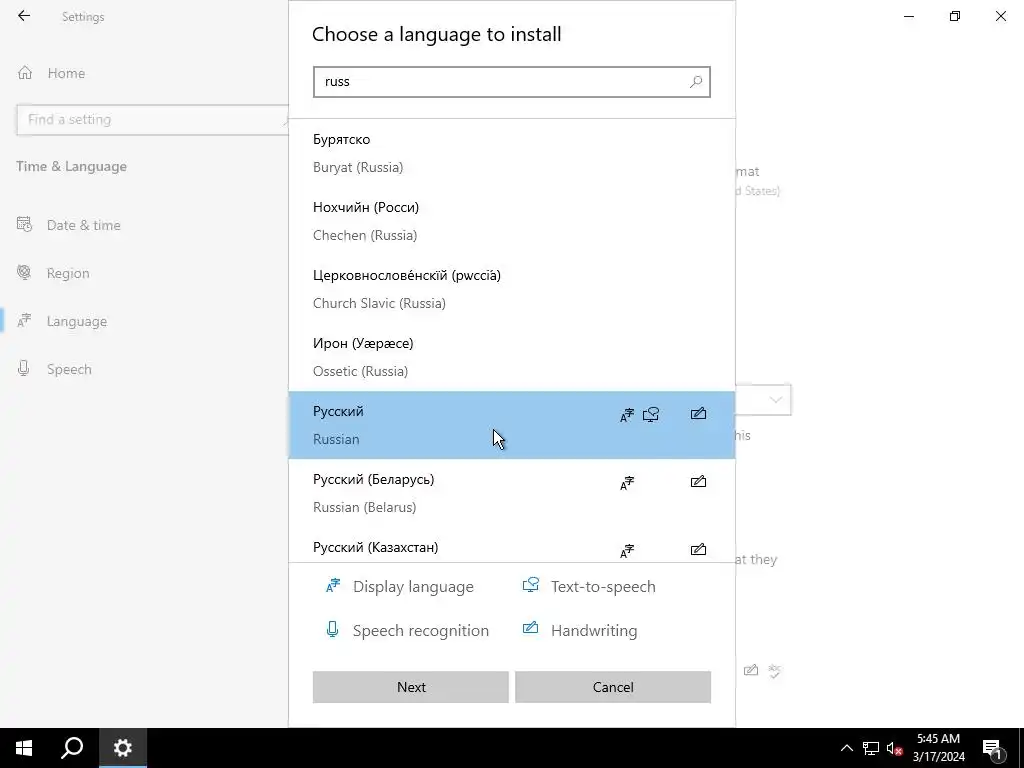Open dropdown behind the language dialog

click(763, 400)
